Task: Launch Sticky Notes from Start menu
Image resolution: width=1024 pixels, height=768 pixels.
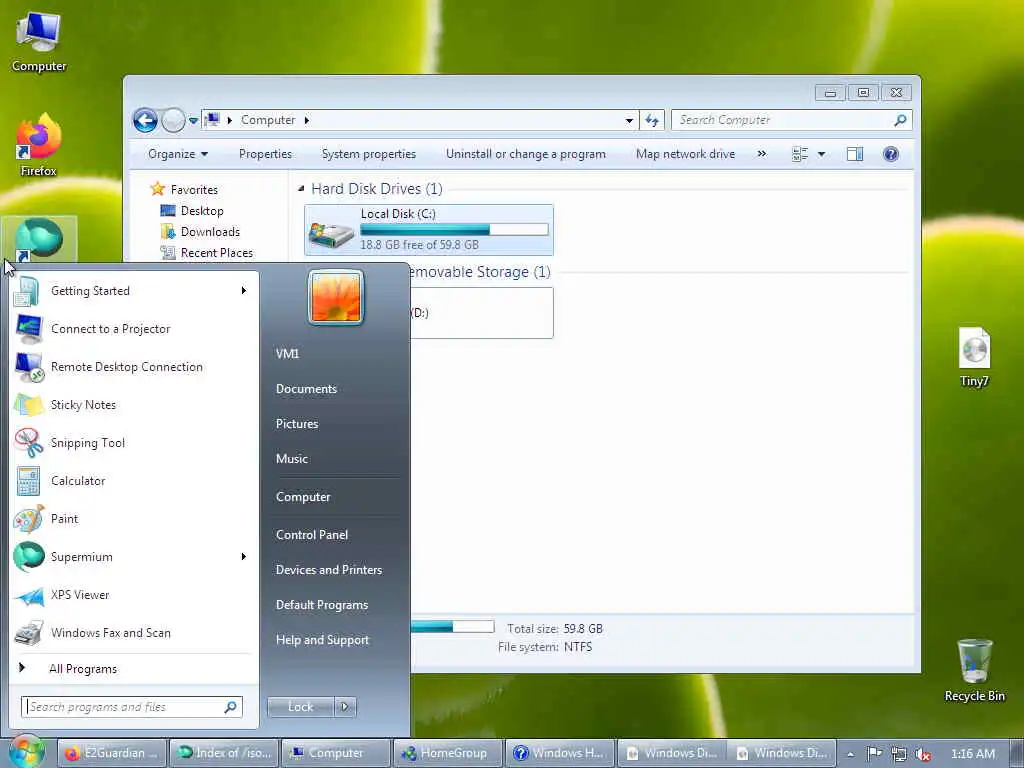Action: pyautogui.click(x=134, y=404)
